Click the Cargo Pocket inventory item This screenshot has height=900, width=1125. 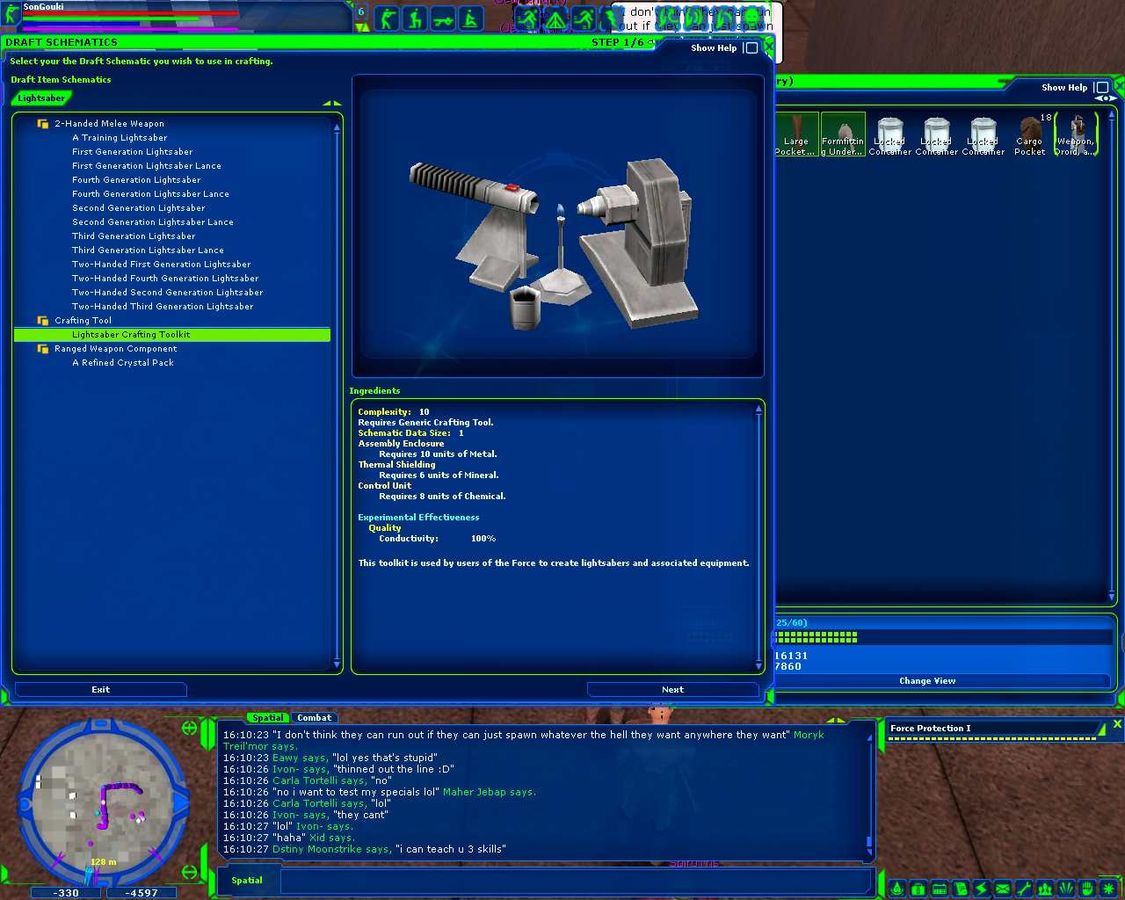(1030, 134)
